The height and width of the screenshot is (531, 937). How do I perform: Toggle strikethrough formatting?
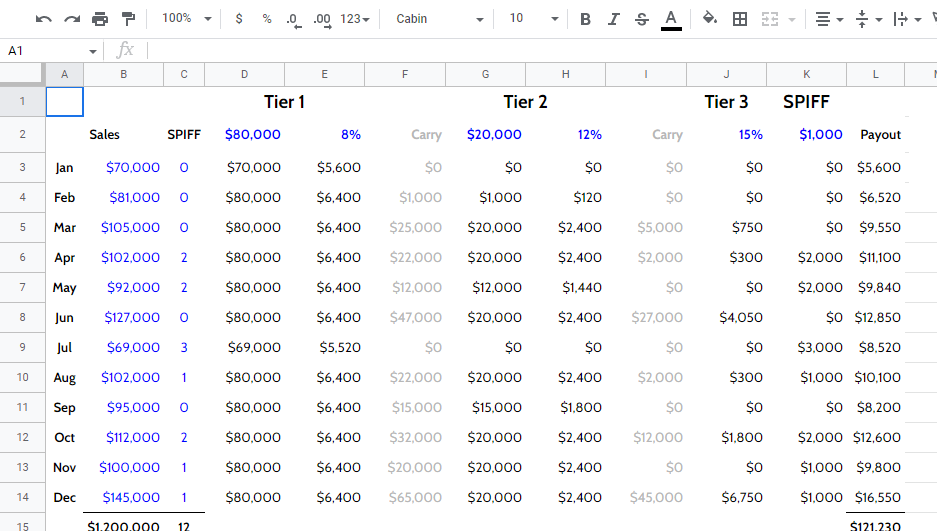pos(642,19)
